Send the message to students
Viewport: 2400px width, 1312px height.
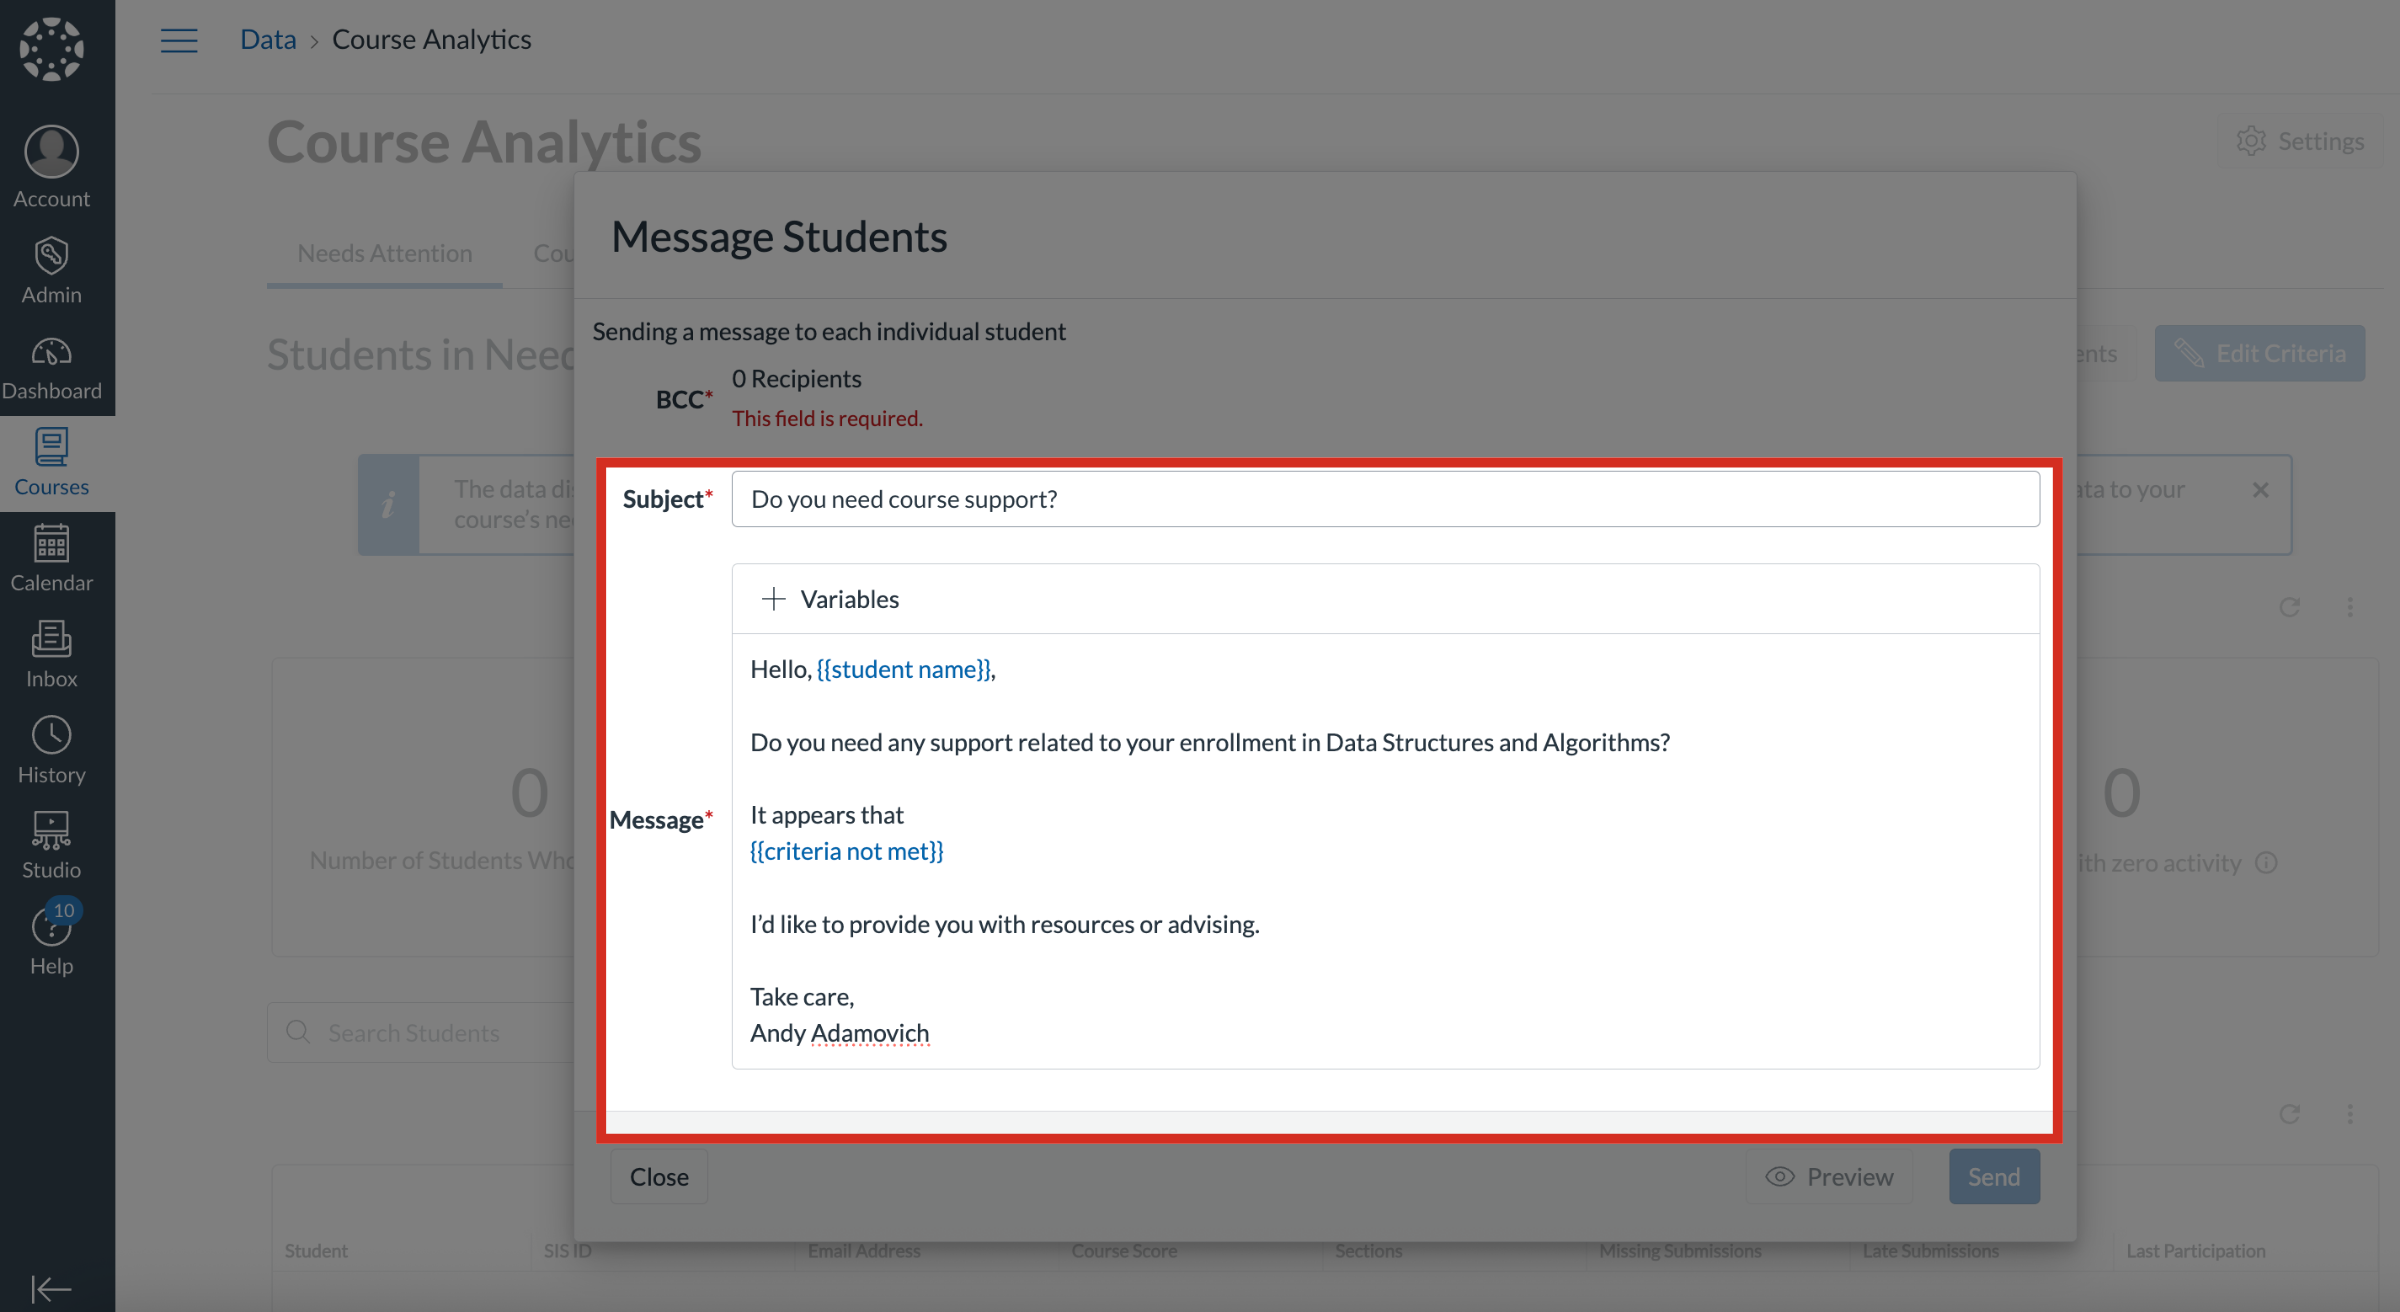[x=1993, y=1176]
